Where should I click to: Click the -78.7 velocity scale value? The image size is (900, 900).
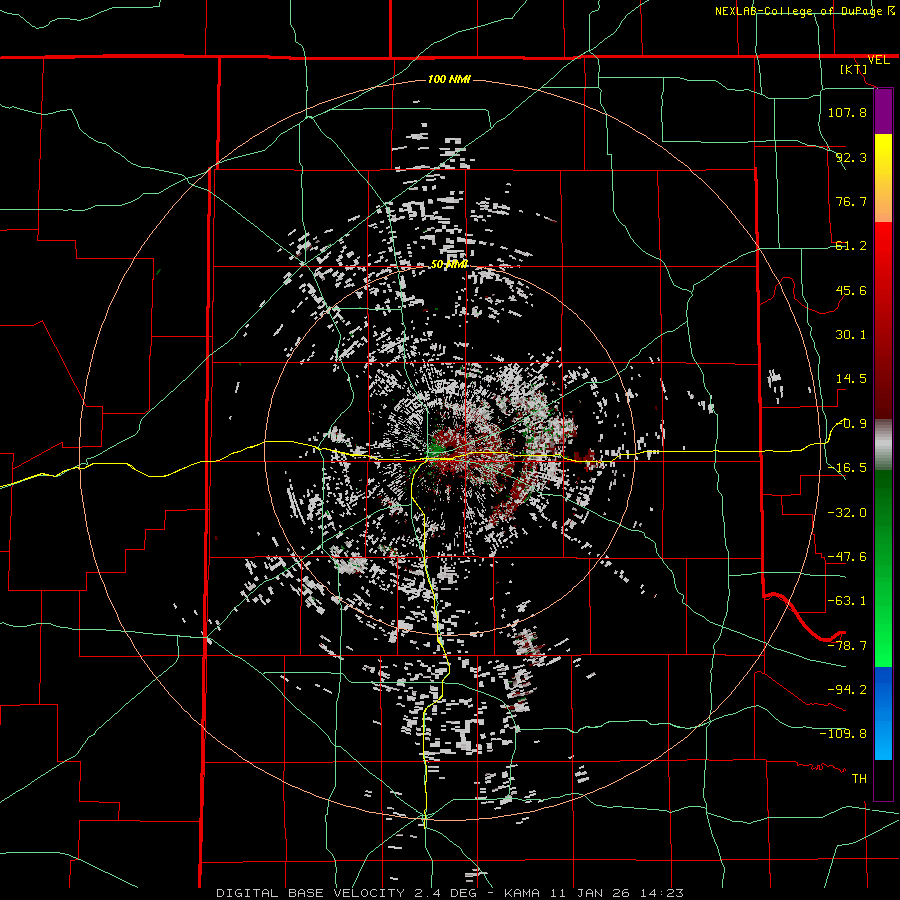[x=847, y=646]
